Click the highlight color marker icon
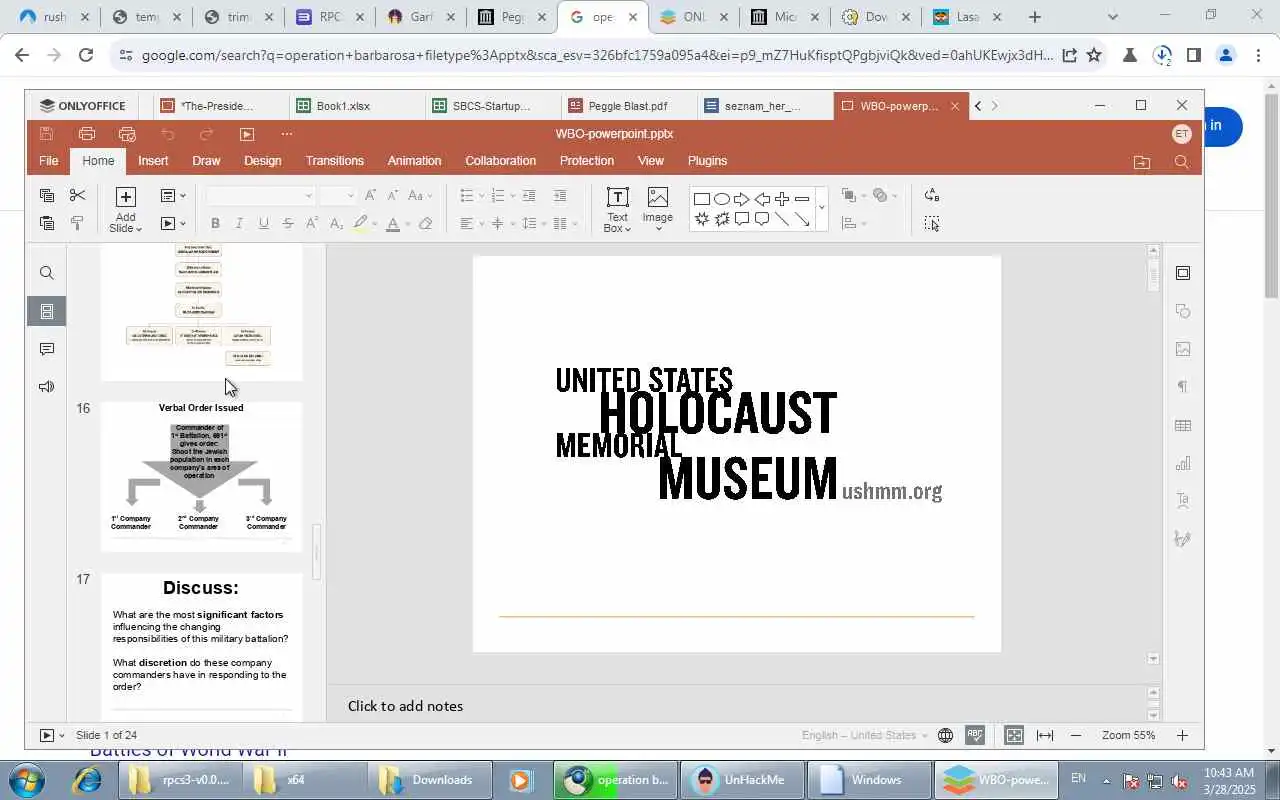Image resolution: width=1280 pixels, height=800 pixels. click(360, 224)
